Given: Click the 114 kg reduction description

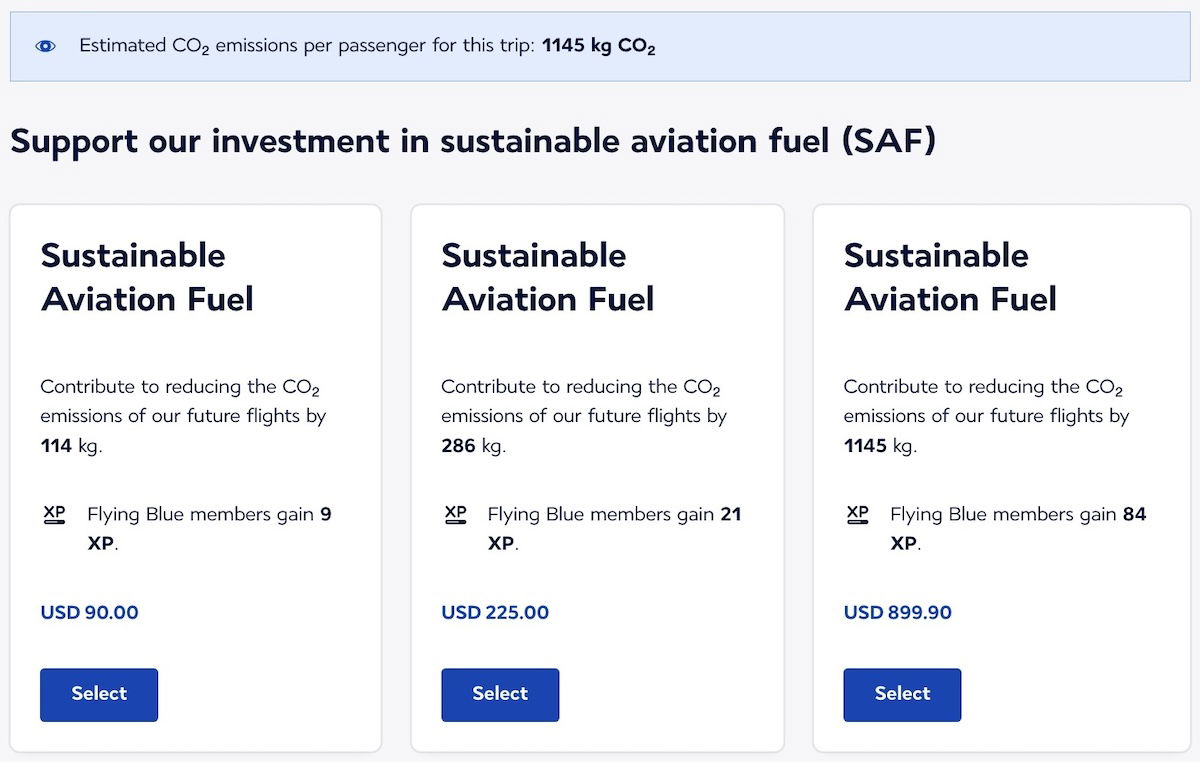Looking at the screenshot, I should (183, 416).
